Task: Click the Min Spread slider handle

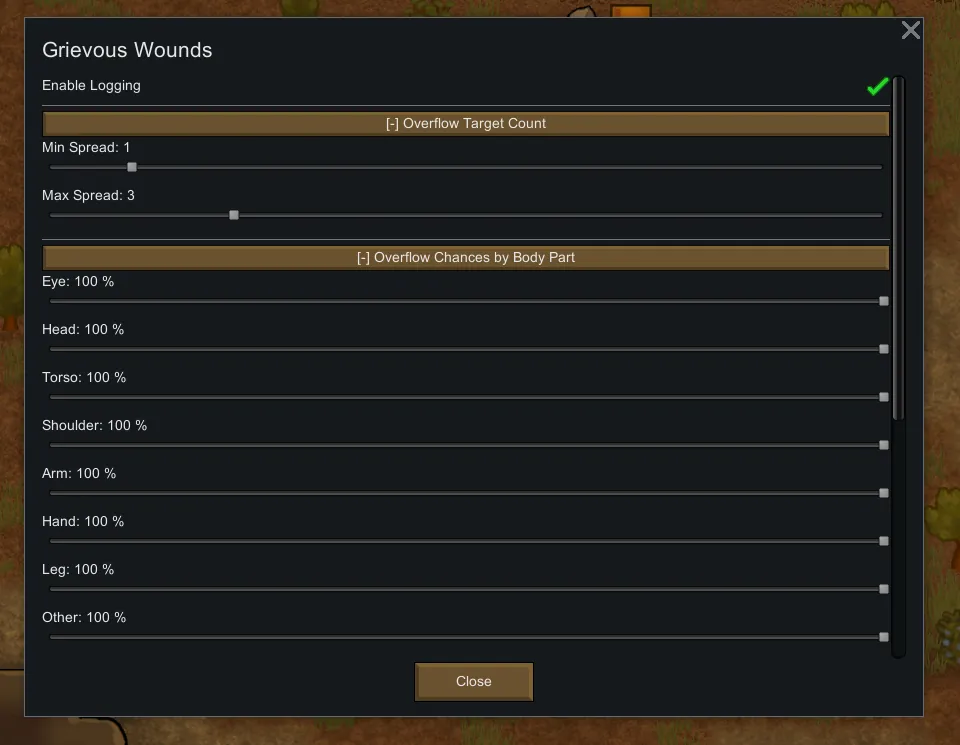Action: [132, 167]
